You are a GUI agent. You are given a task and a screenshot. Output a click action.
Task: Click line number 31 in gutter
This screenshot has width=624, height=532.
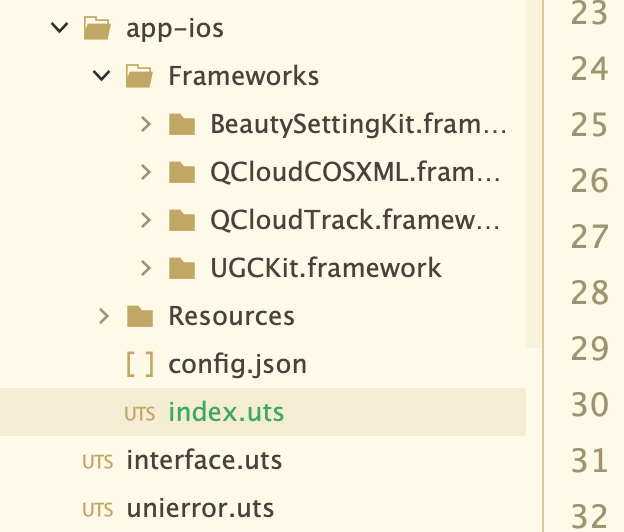tap(589, 460)
